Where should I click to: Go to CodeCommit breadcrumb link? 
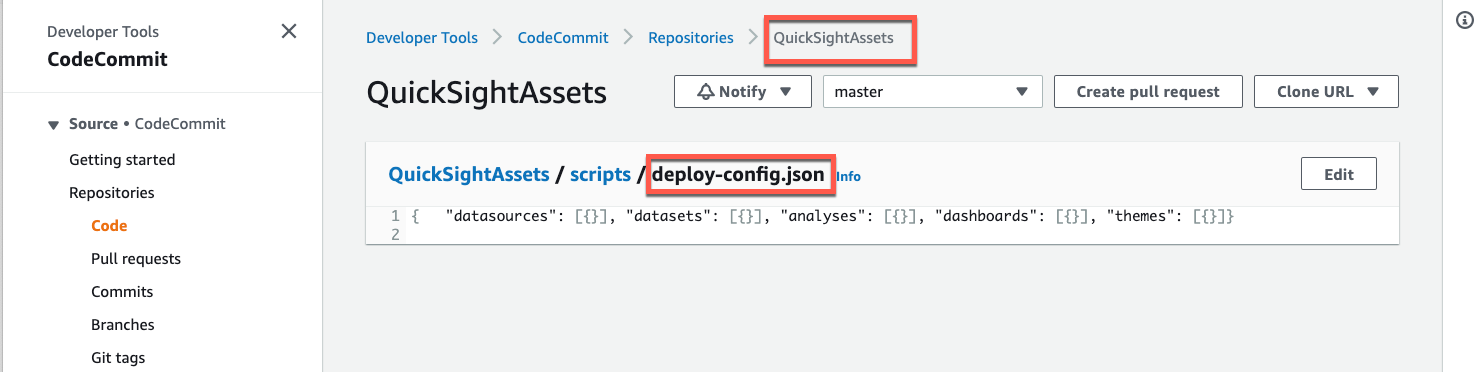(563, 38)
